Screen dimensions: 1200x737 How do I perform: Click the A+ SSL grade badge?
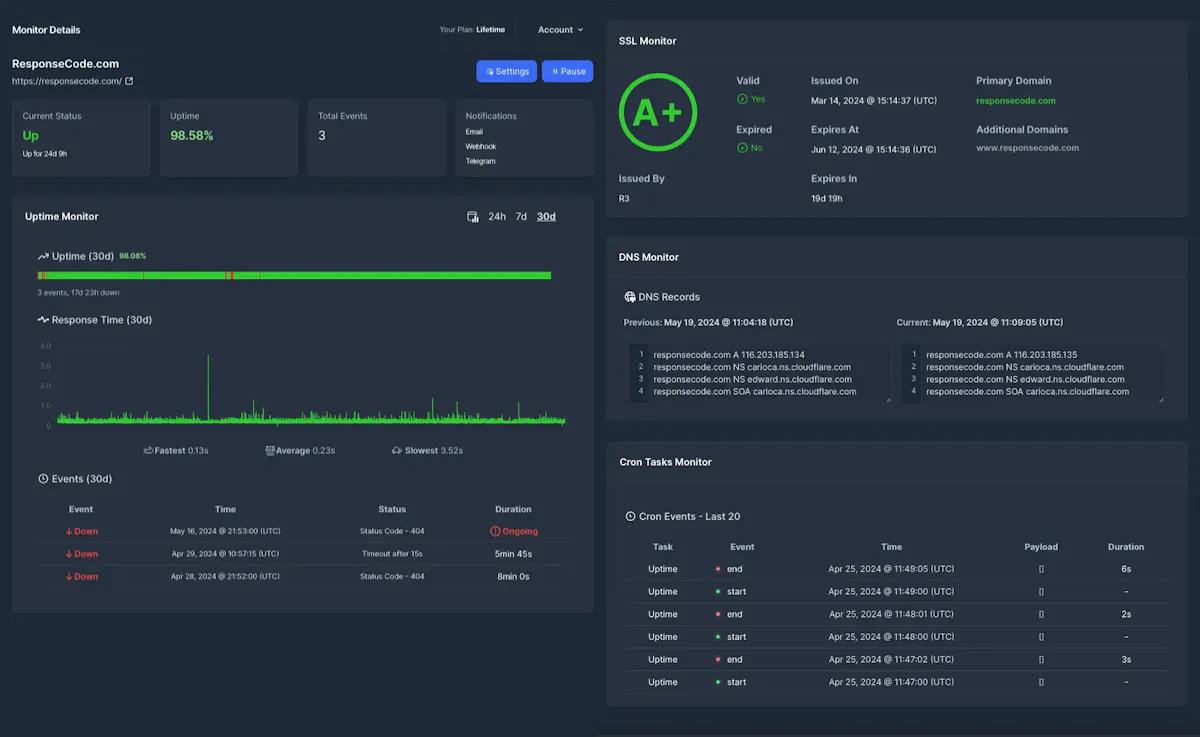(x=657, y=113)
